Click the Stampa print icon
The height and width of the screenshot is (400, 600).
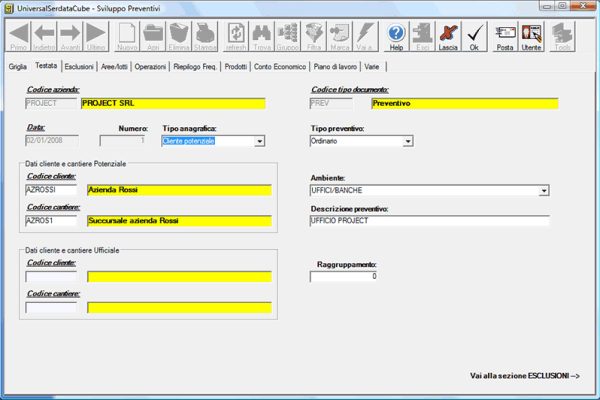(206, 37)
